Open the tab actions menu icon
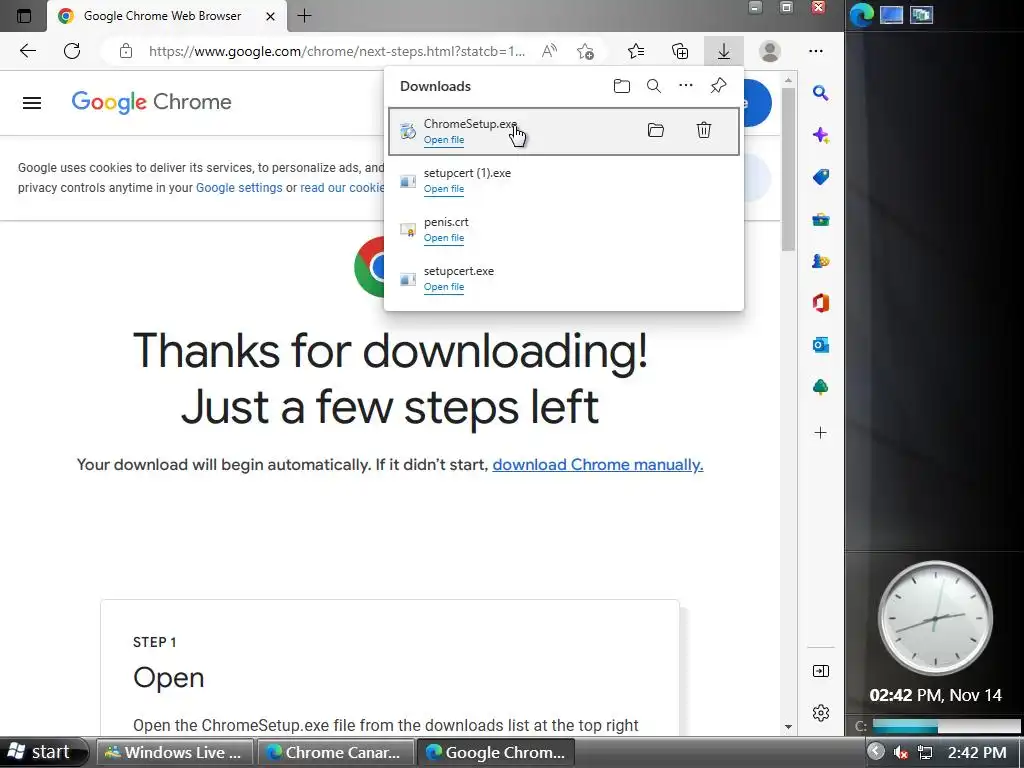 24,16
